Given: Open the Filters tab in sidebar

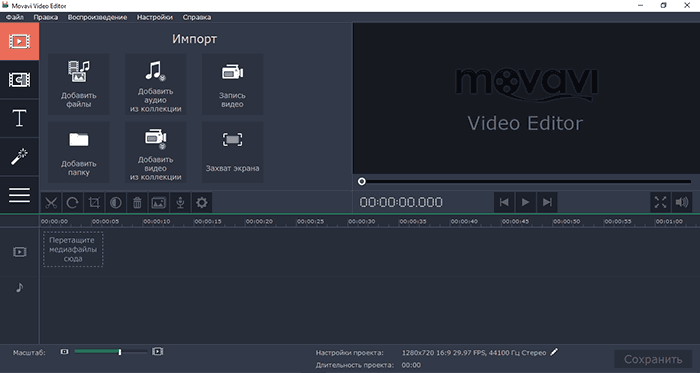Looking at the screenshot, I should pyautogui.click(x=19, y=80).
